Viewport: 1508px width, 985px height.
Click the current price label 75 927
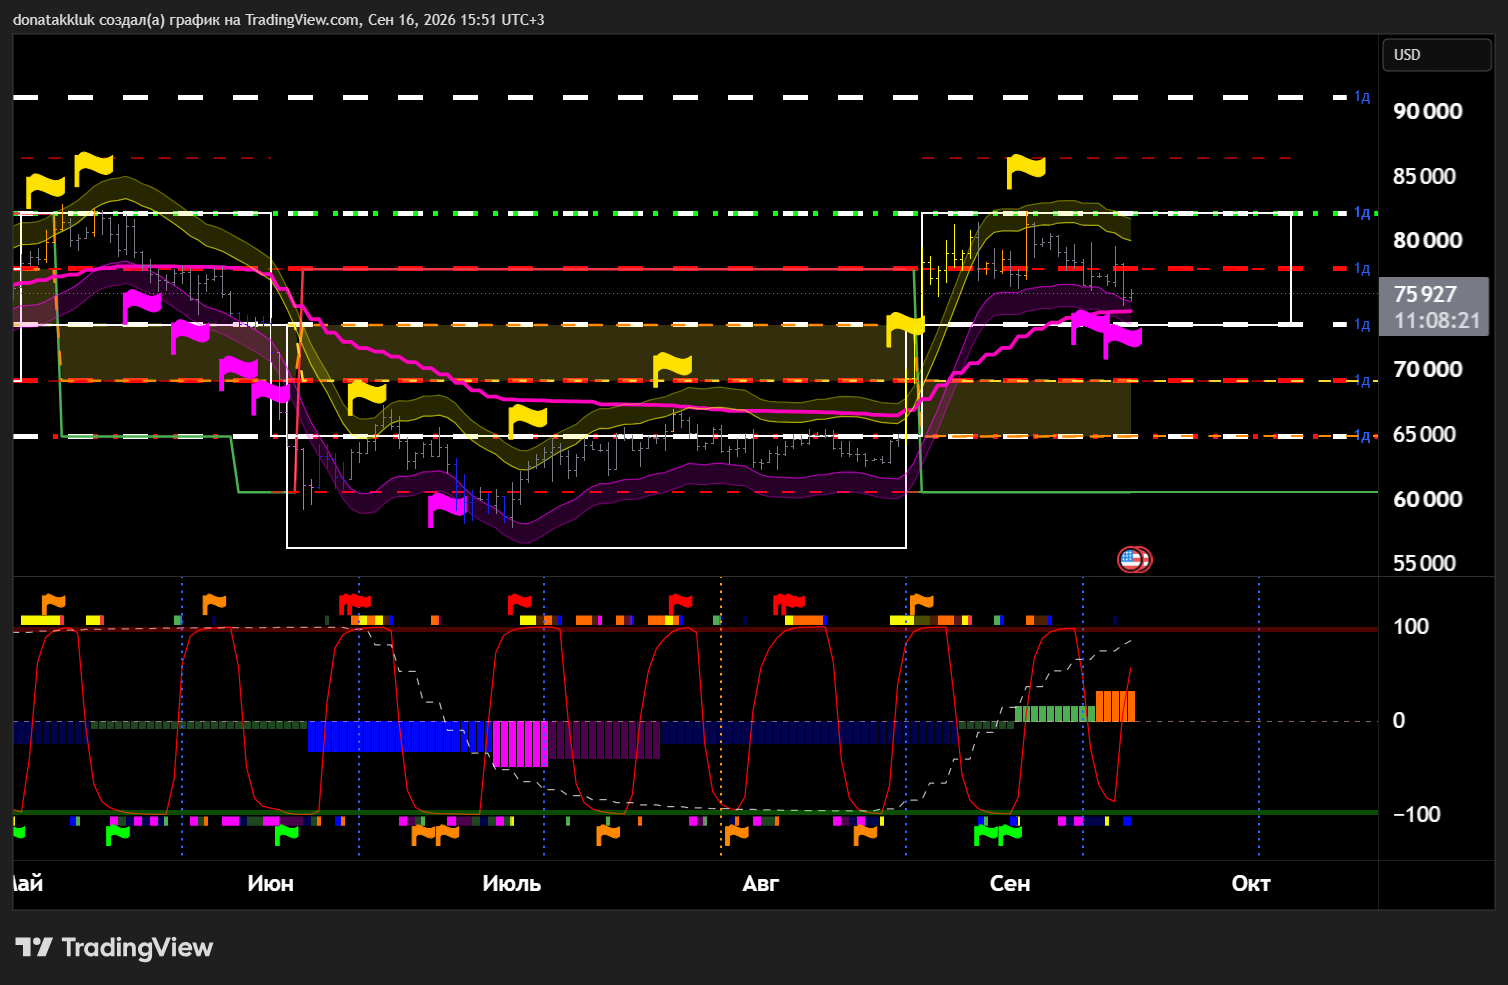[x=1425, y=294]
